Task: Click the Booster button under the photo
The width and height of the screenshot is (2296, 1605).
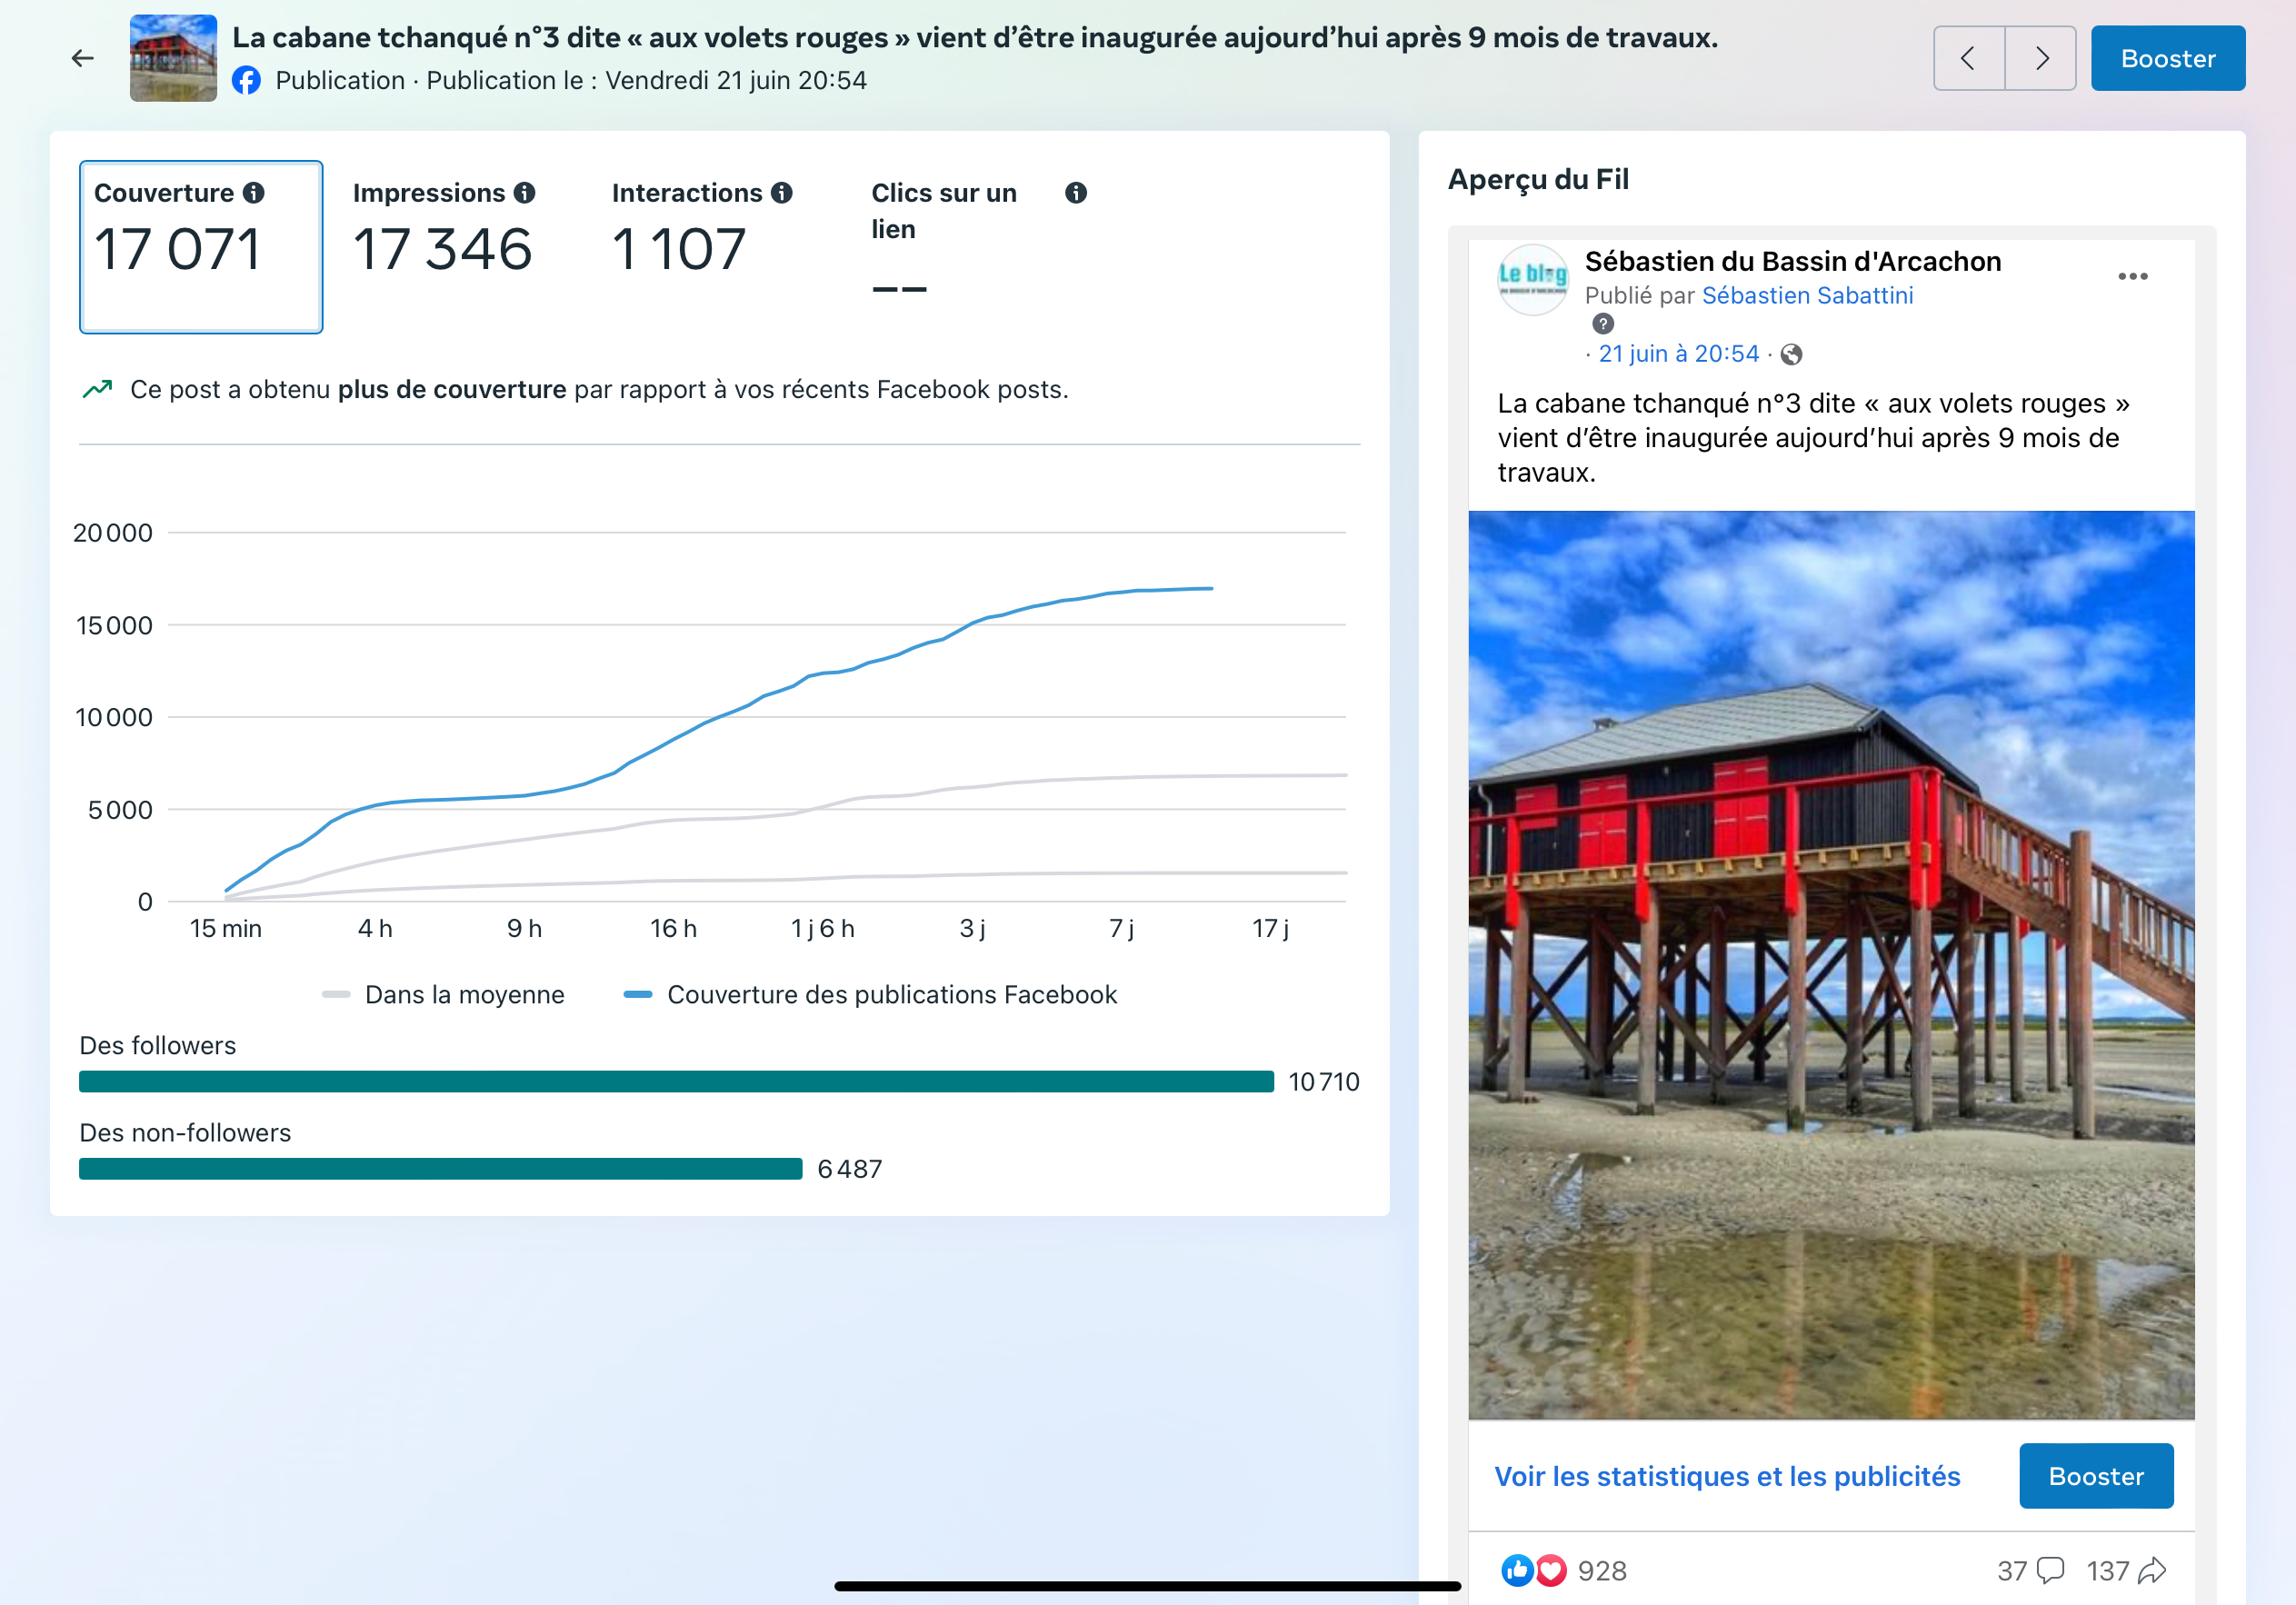Action: [x=2096, y=1476]
